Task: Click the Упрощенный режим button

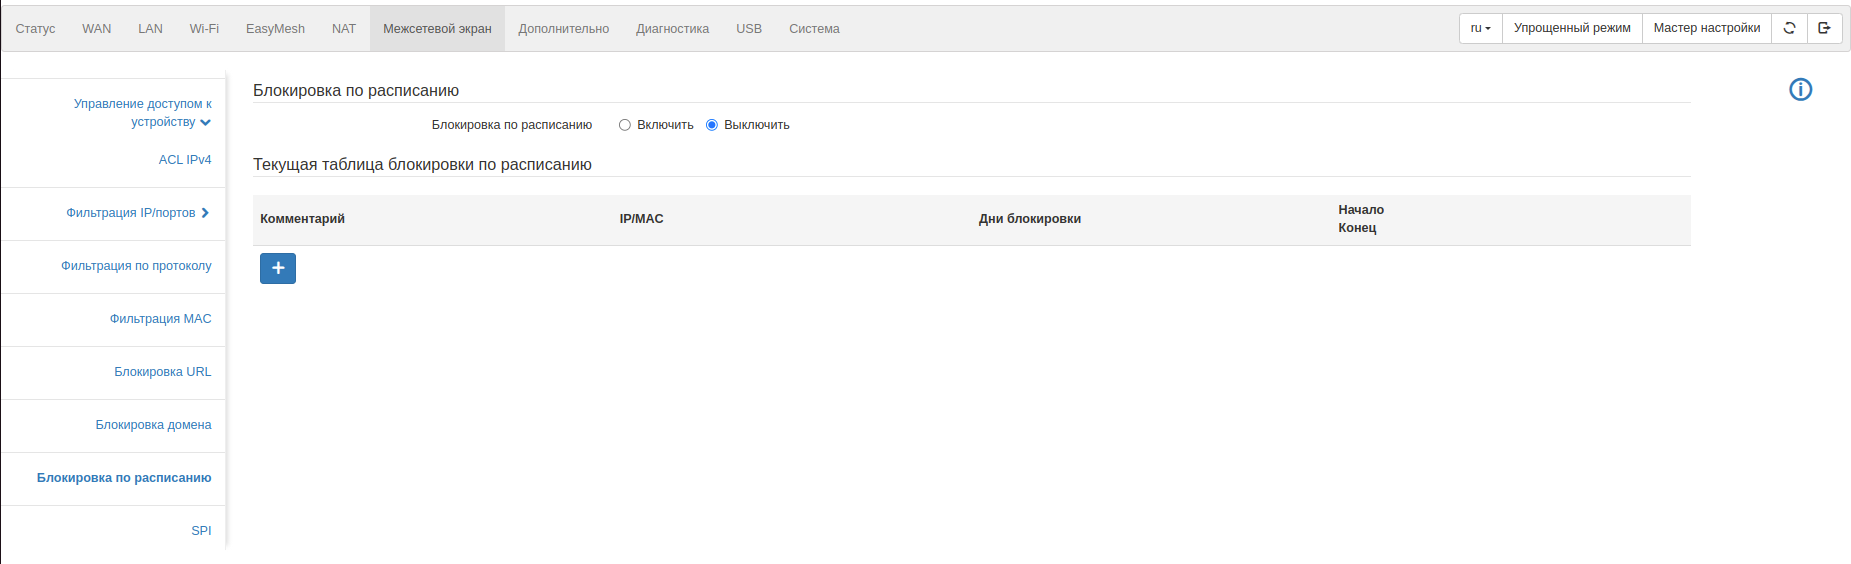Action: coord(1571,28)
